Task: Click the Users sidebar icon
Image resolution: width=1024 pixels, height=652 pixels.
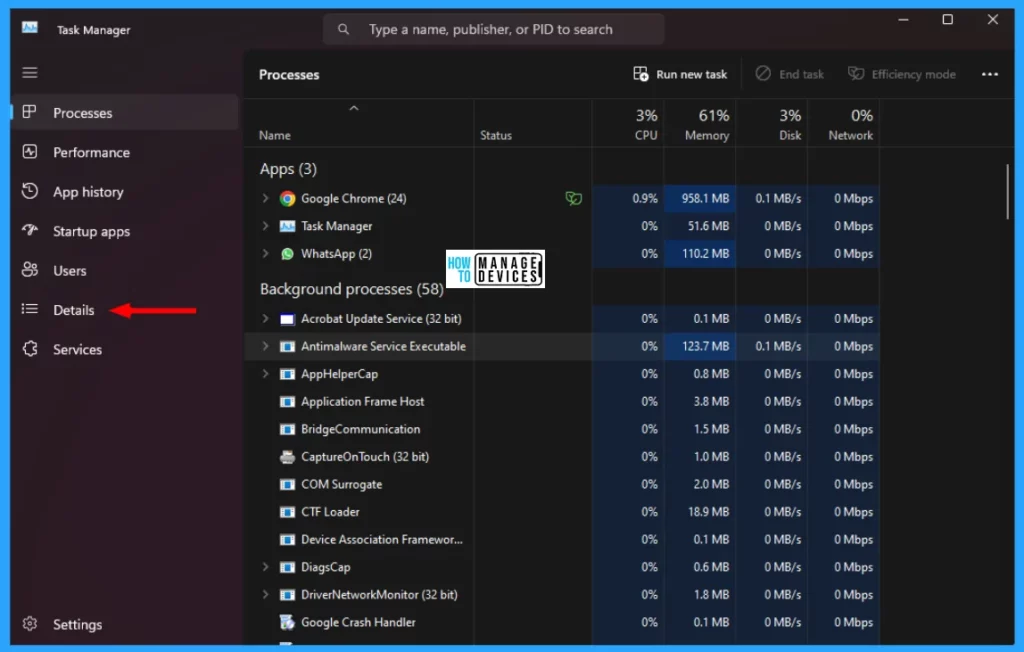Action: click(29, 270)
